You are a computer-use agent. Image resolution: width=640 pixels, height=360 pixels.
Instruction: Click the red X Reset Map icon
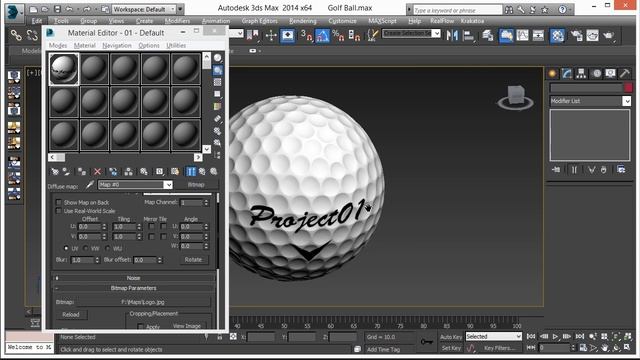(x=97, y=172)
